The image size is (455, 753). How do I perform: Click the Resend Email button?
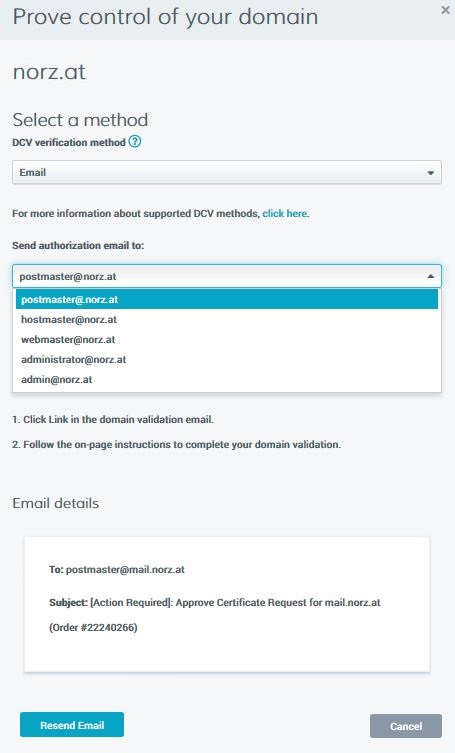tap(72, 725)
